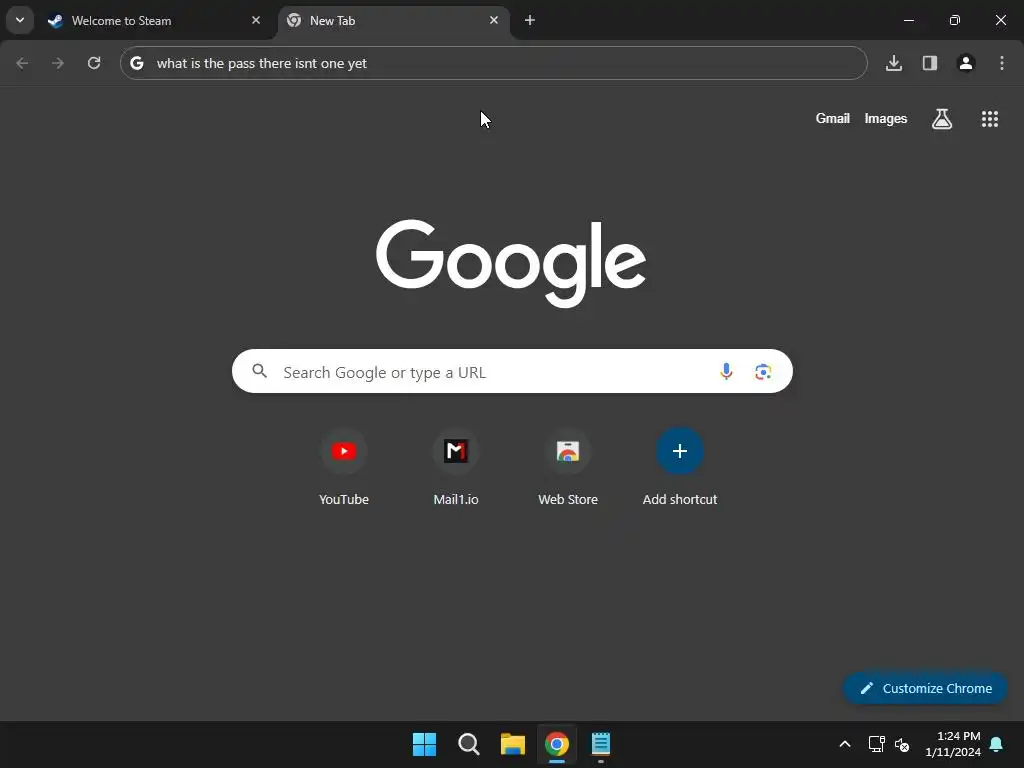Open the Chrome profile icon
Image resolution: width=1024 pixels, height=768 pixels.
(966, 63)
